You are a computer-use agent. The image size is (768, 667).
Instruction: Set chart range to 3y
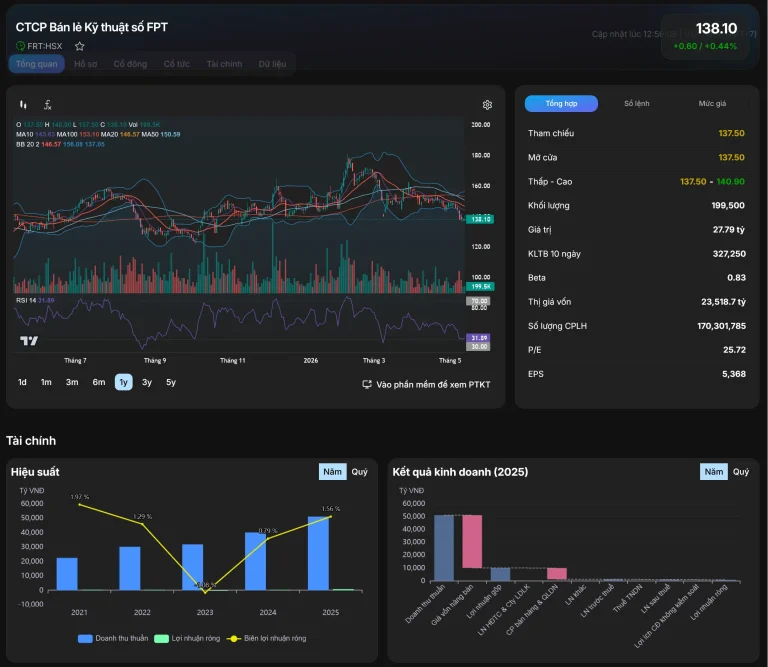click(x=147, y=382)
